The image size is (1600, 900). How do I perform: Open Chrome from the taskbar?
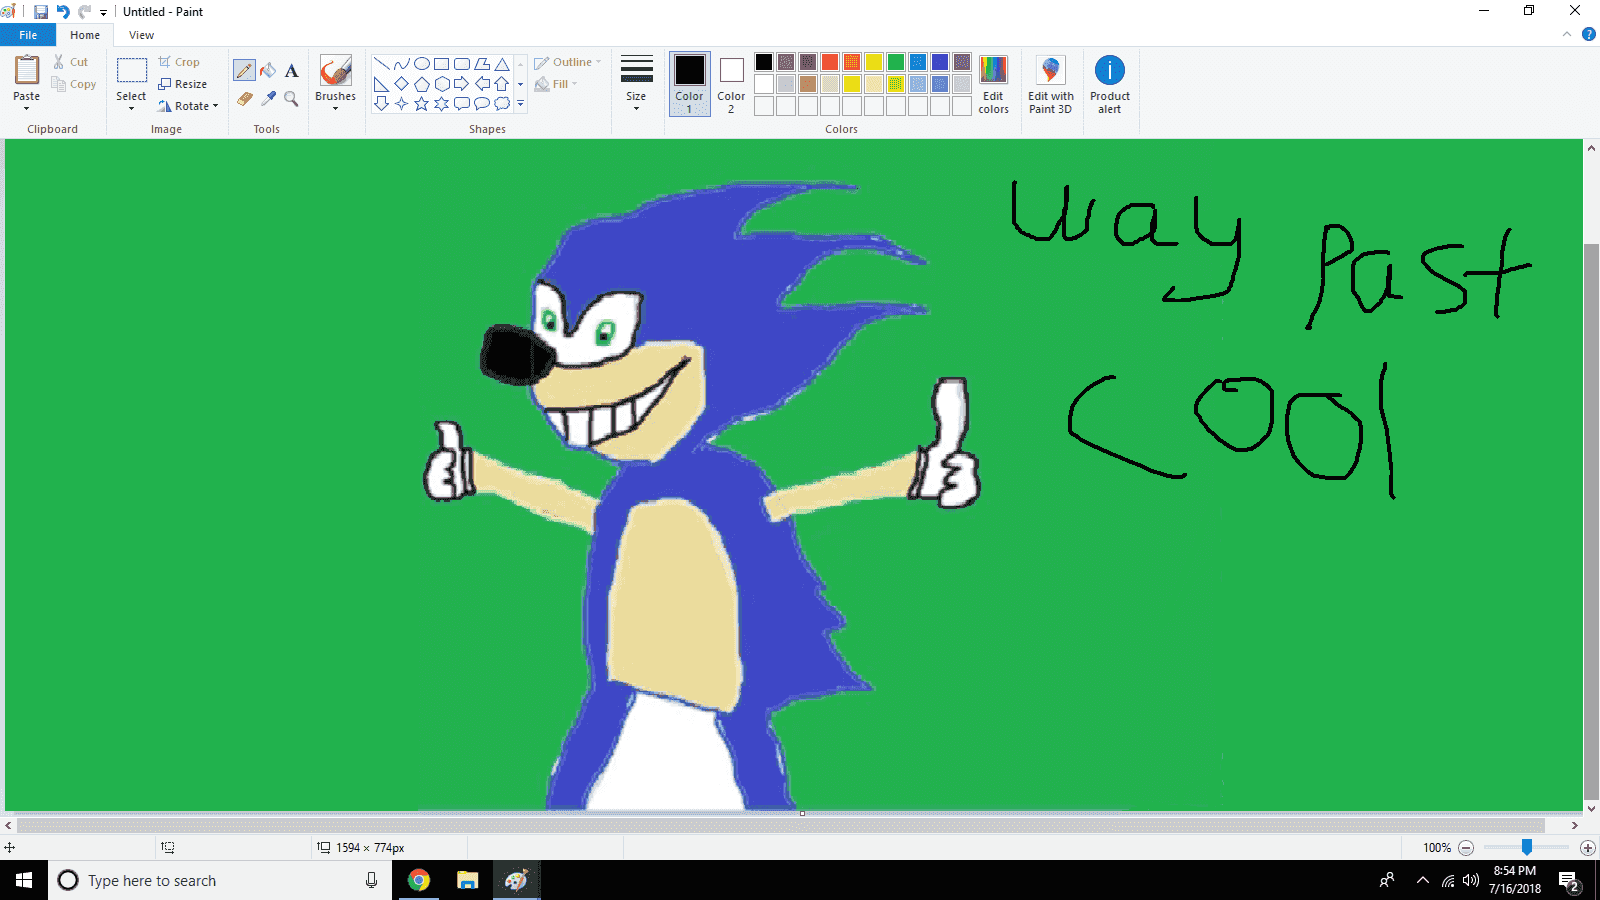tap(419, 880)
